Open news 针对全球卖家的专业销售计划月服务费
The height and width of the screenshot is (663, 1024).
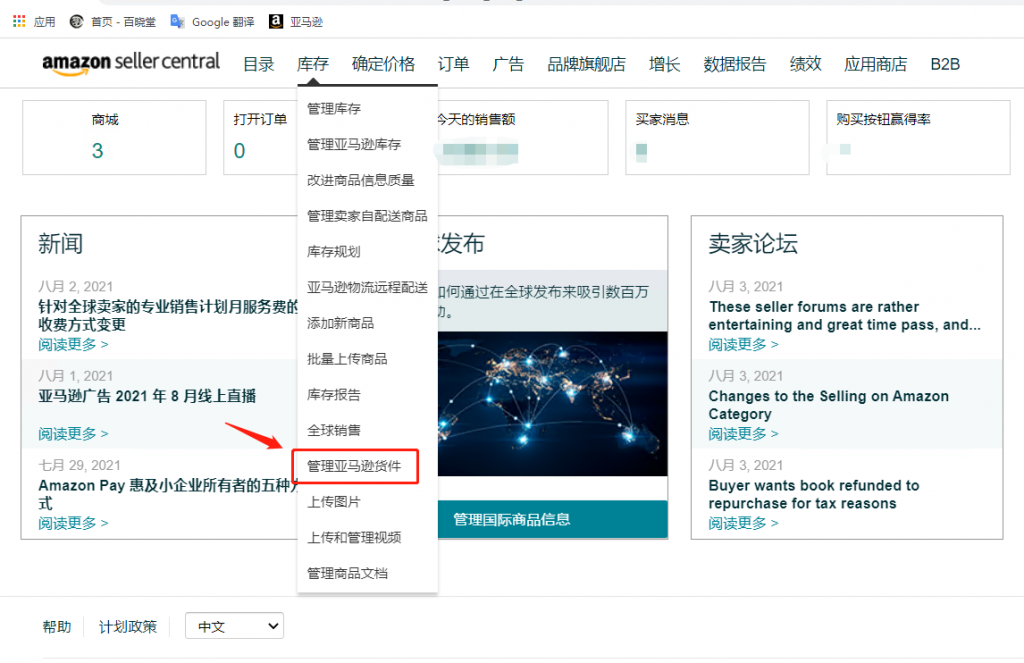(x=168, y=315)
